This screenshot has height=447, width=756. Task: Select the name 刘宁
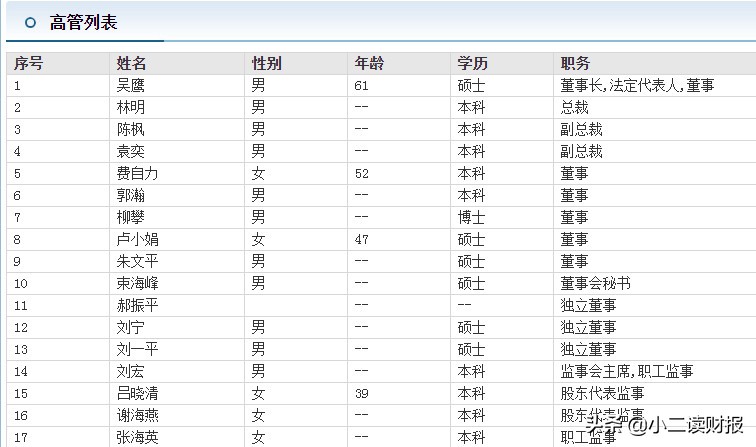tap(131, 327)
